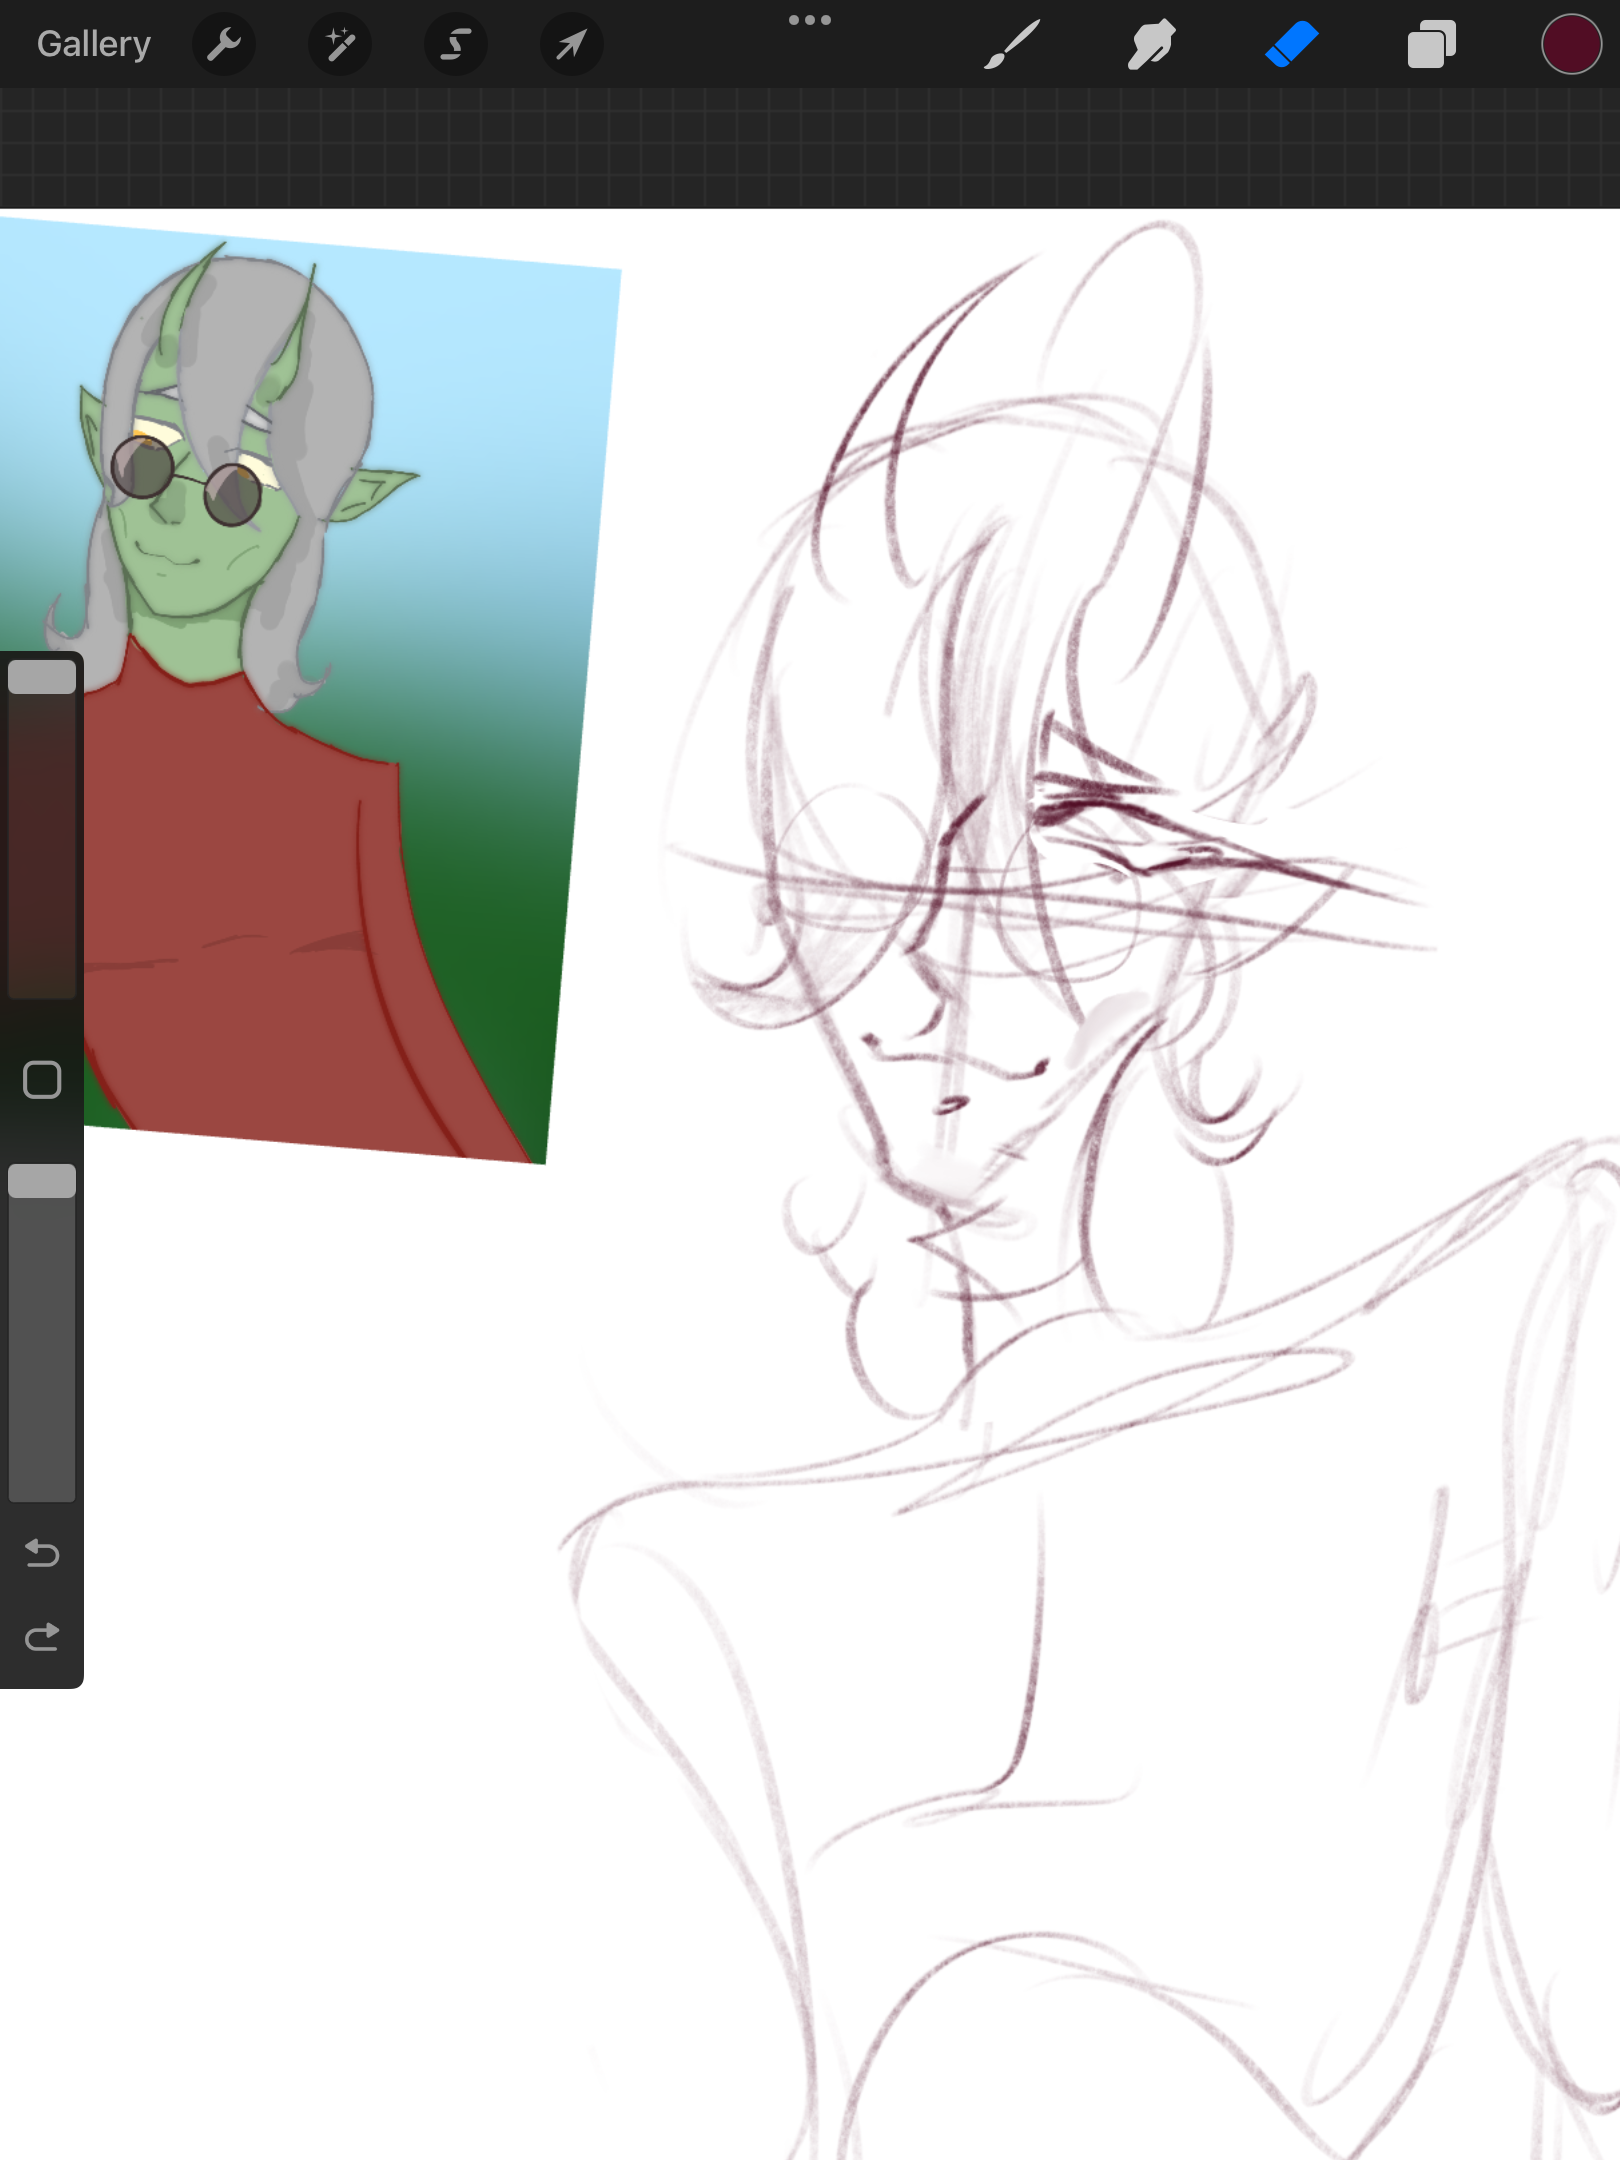Tap the three-dot menu at top center
This screenshot has height=2160, width=1620.
810,20
